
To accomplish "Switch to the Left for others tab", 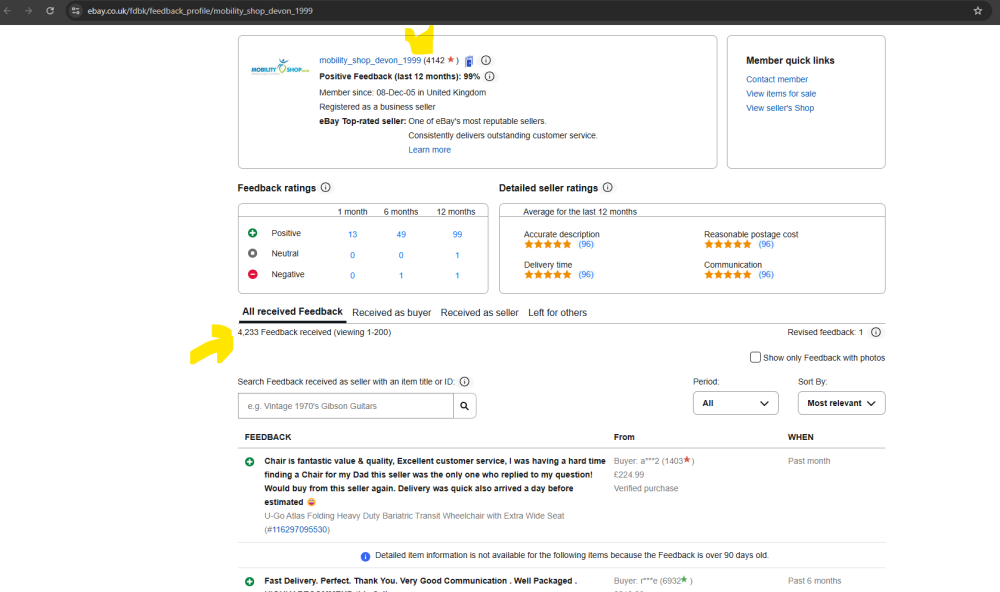I will (x=557, y=313).
